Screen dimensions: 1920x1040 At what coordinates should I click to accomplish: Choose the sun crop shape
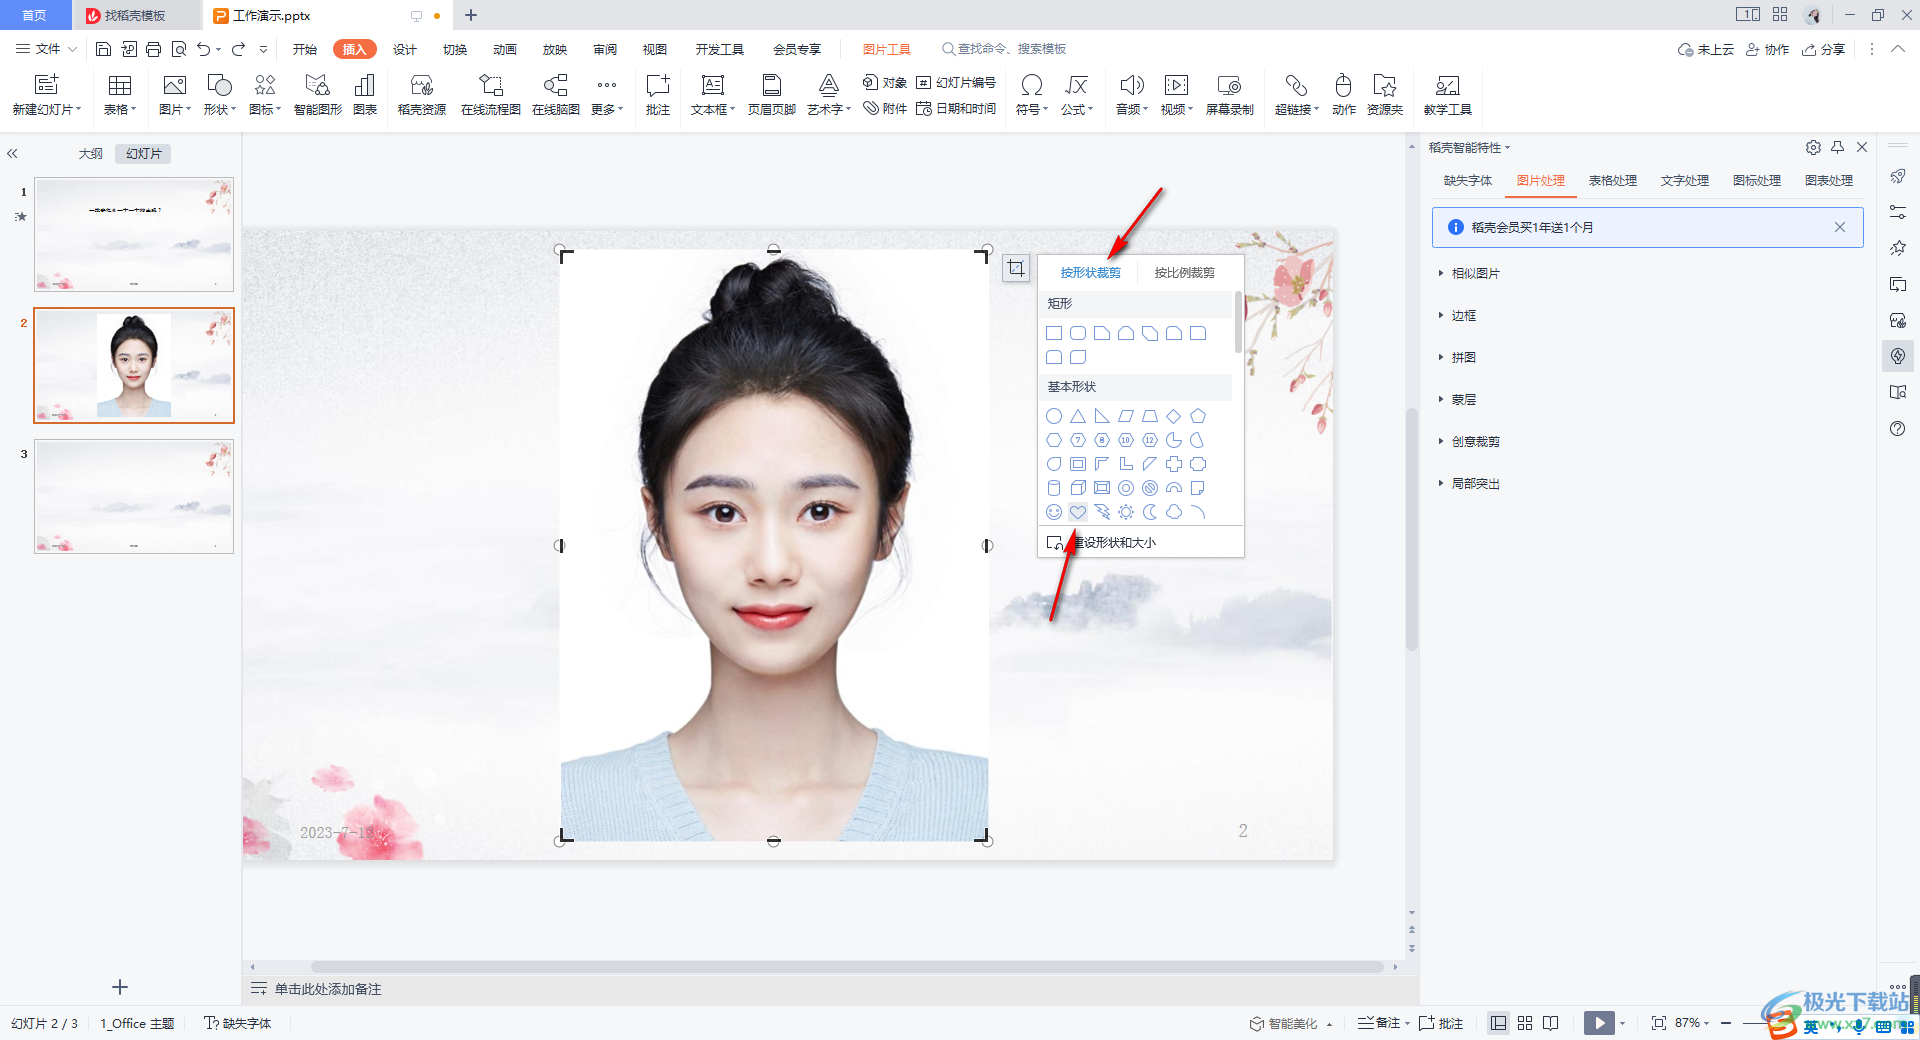[x=1126, y=512]
